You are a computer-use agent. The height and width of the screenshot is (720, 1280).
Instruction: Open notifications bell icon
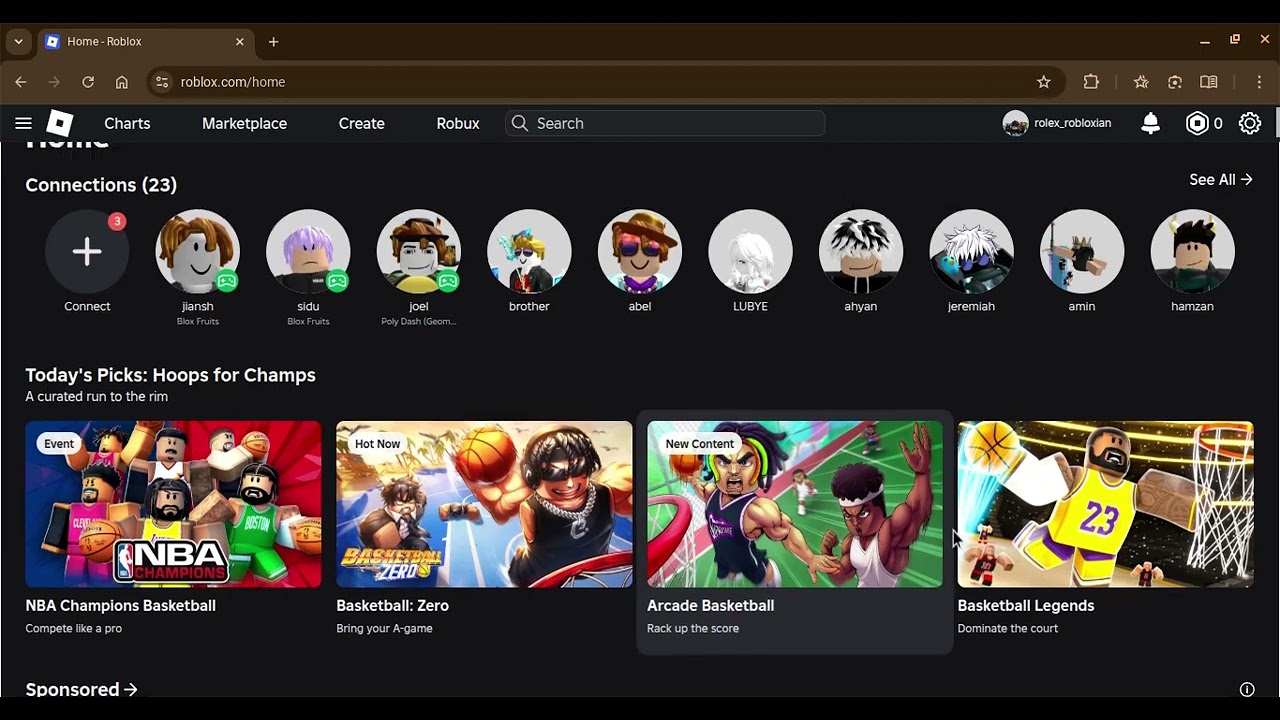[1150, 123]
